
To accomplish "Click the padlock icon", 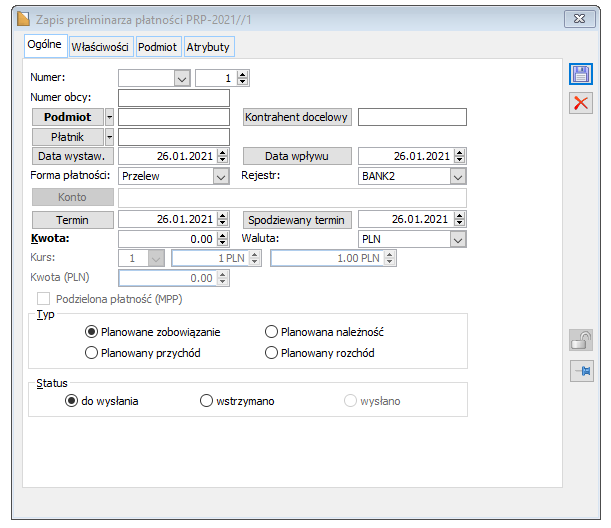I will pyautogui.click(x=581, y=340).
